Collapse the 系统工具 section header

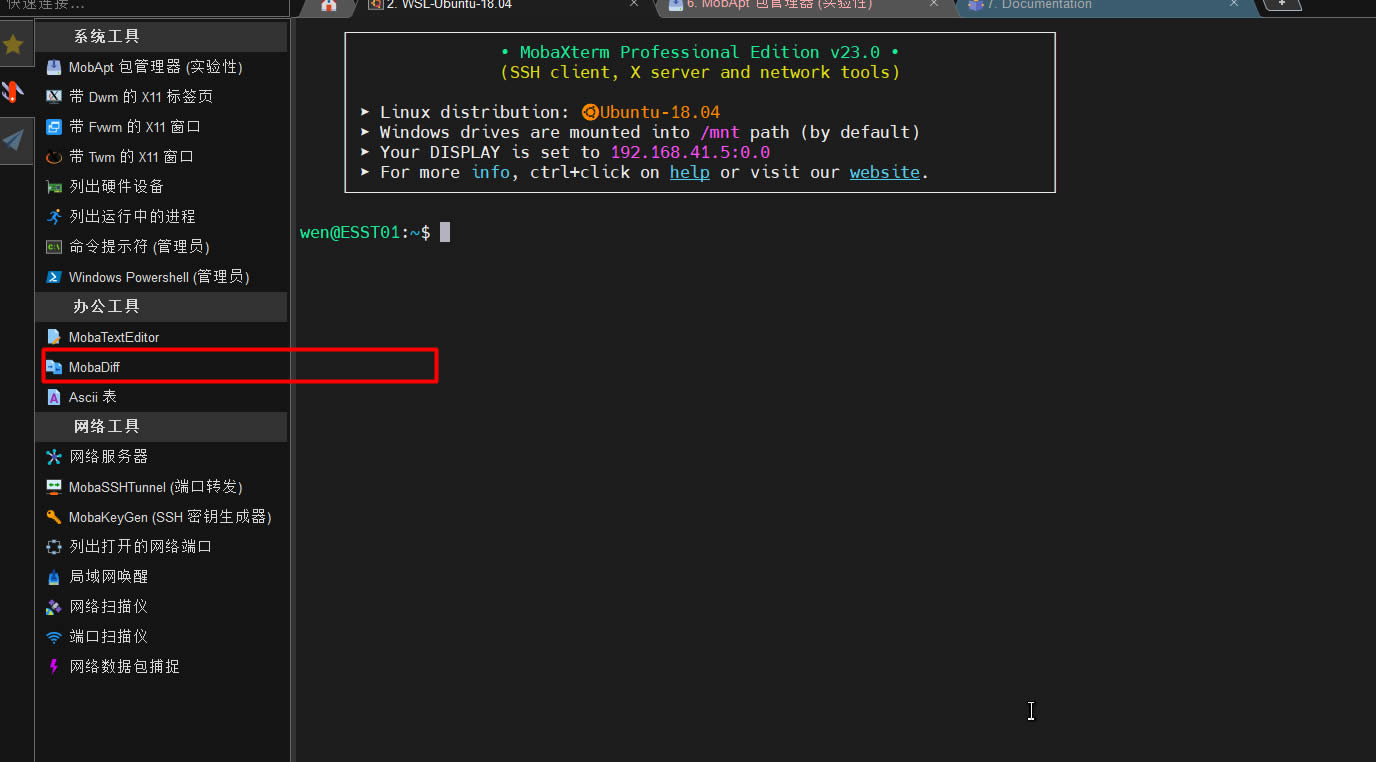pos(107,37)
